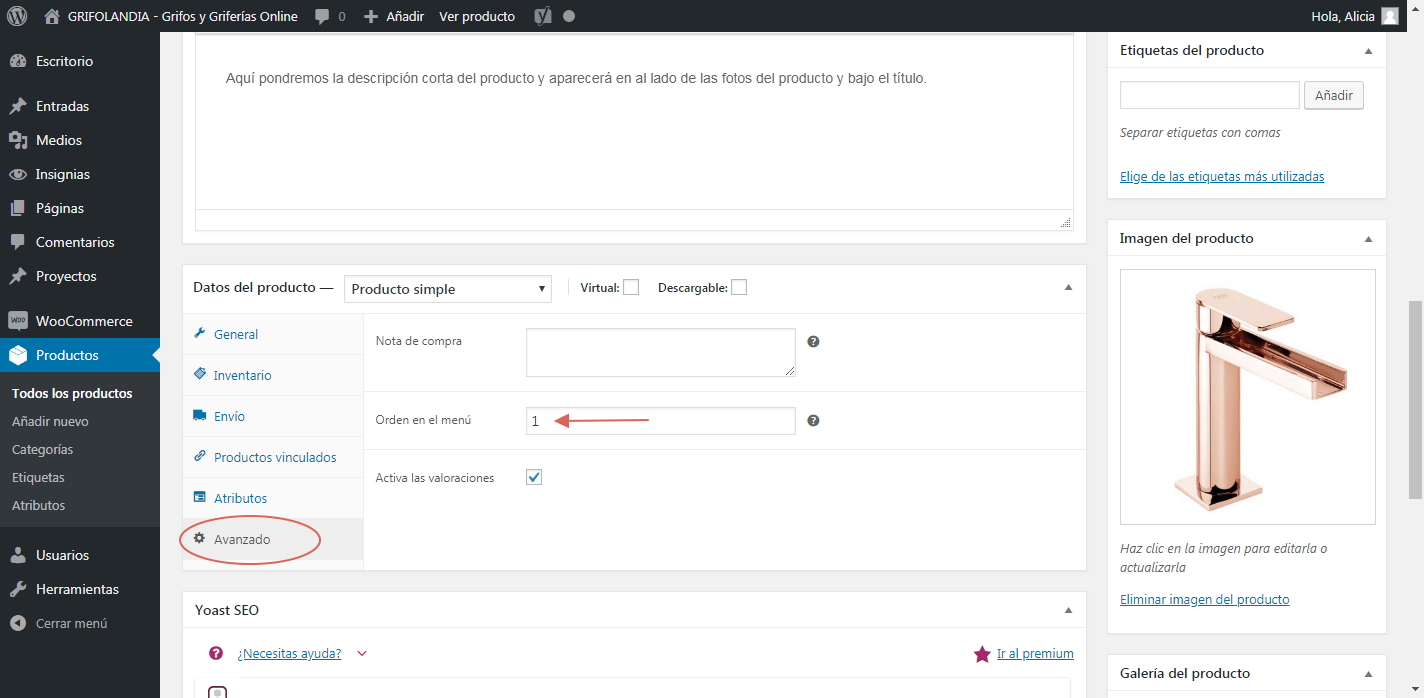This screenshot has width=1424, height=698.
Task: Click the Comentarios speech bubble icon
Action: pyautogui.click(x=17, y=242)
